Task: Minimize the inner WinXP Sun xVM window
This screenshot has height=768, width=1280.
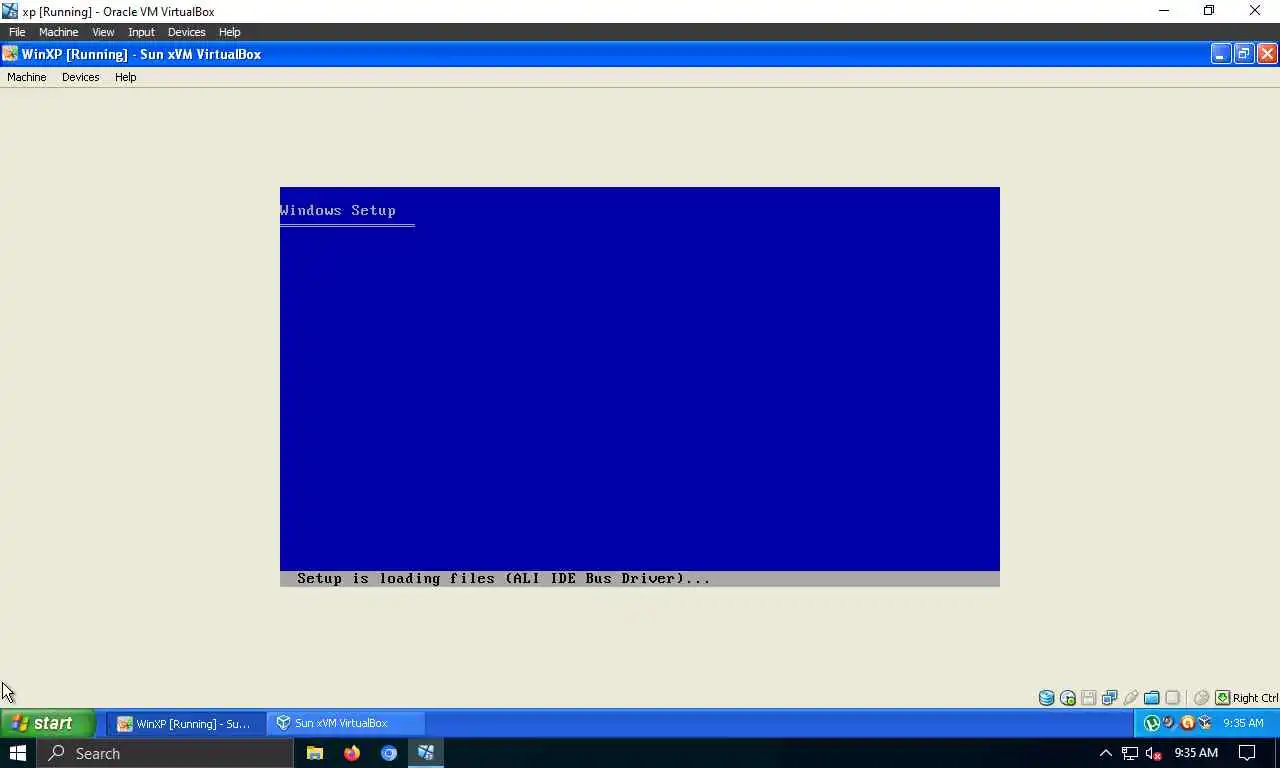Action: click(x=1221, y=54)
